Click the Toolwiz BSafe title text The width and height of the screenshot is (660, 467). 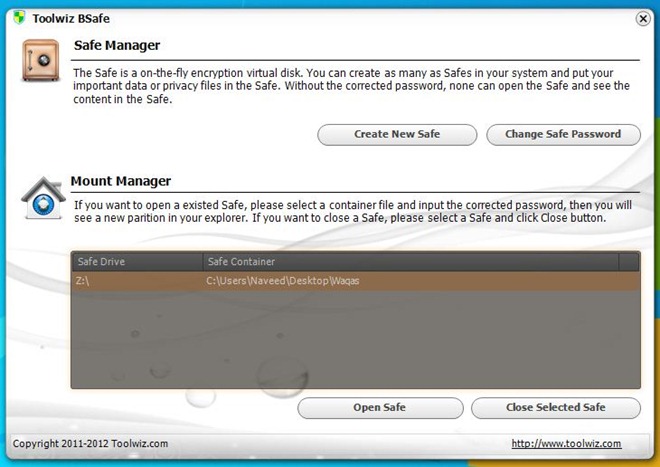(x=73, y=18)
